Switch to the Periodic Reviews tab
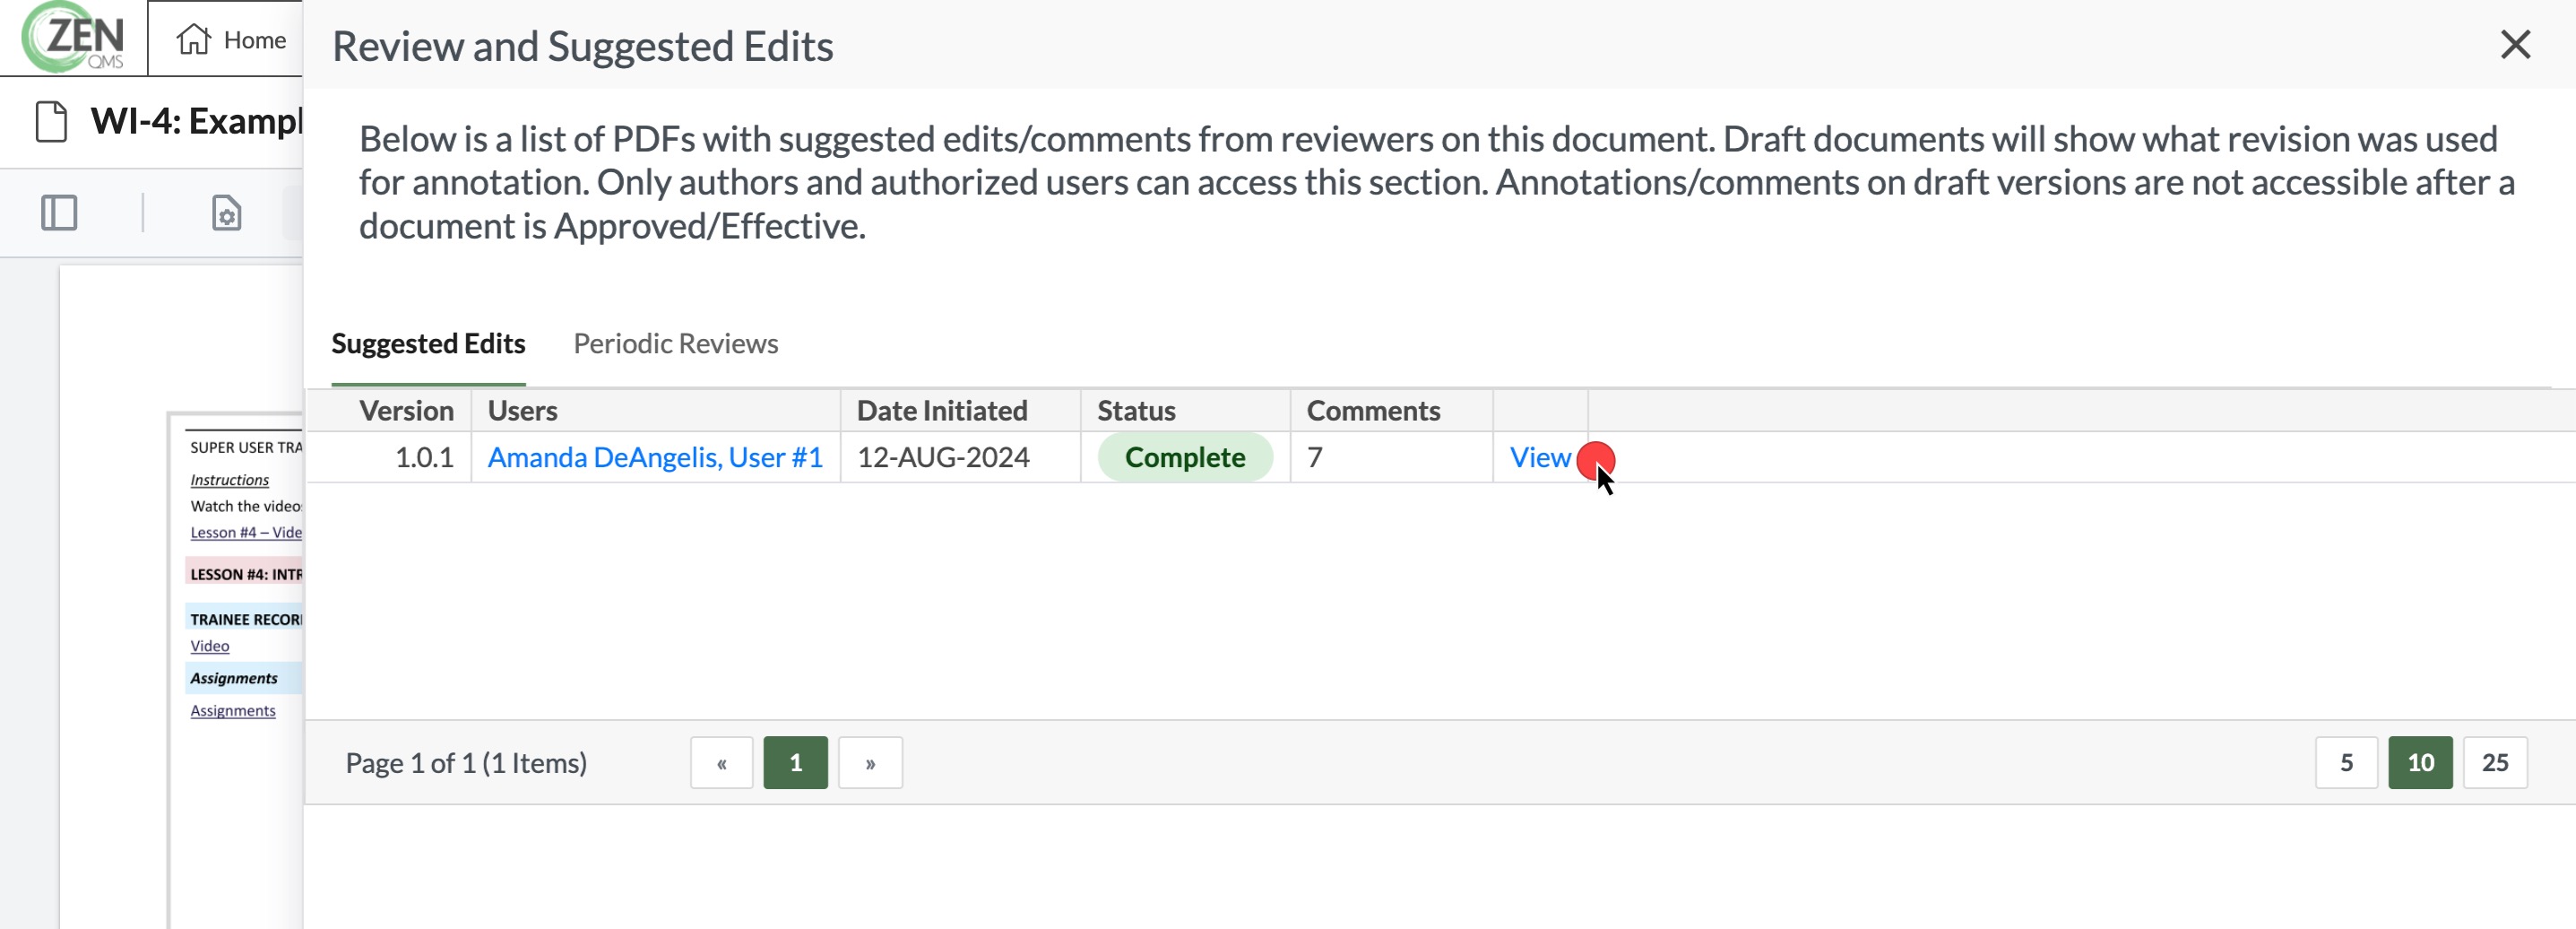 pyautogui.click(x=675, y=343)
